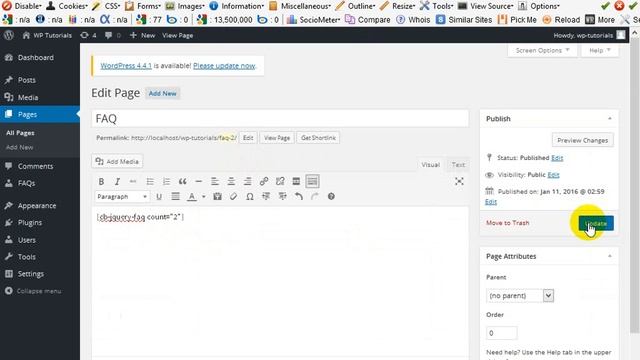The width and height of the screenshot is (640, 360).
Task: Toggle Bold formatting in editor toolbar
Action: 101,181
